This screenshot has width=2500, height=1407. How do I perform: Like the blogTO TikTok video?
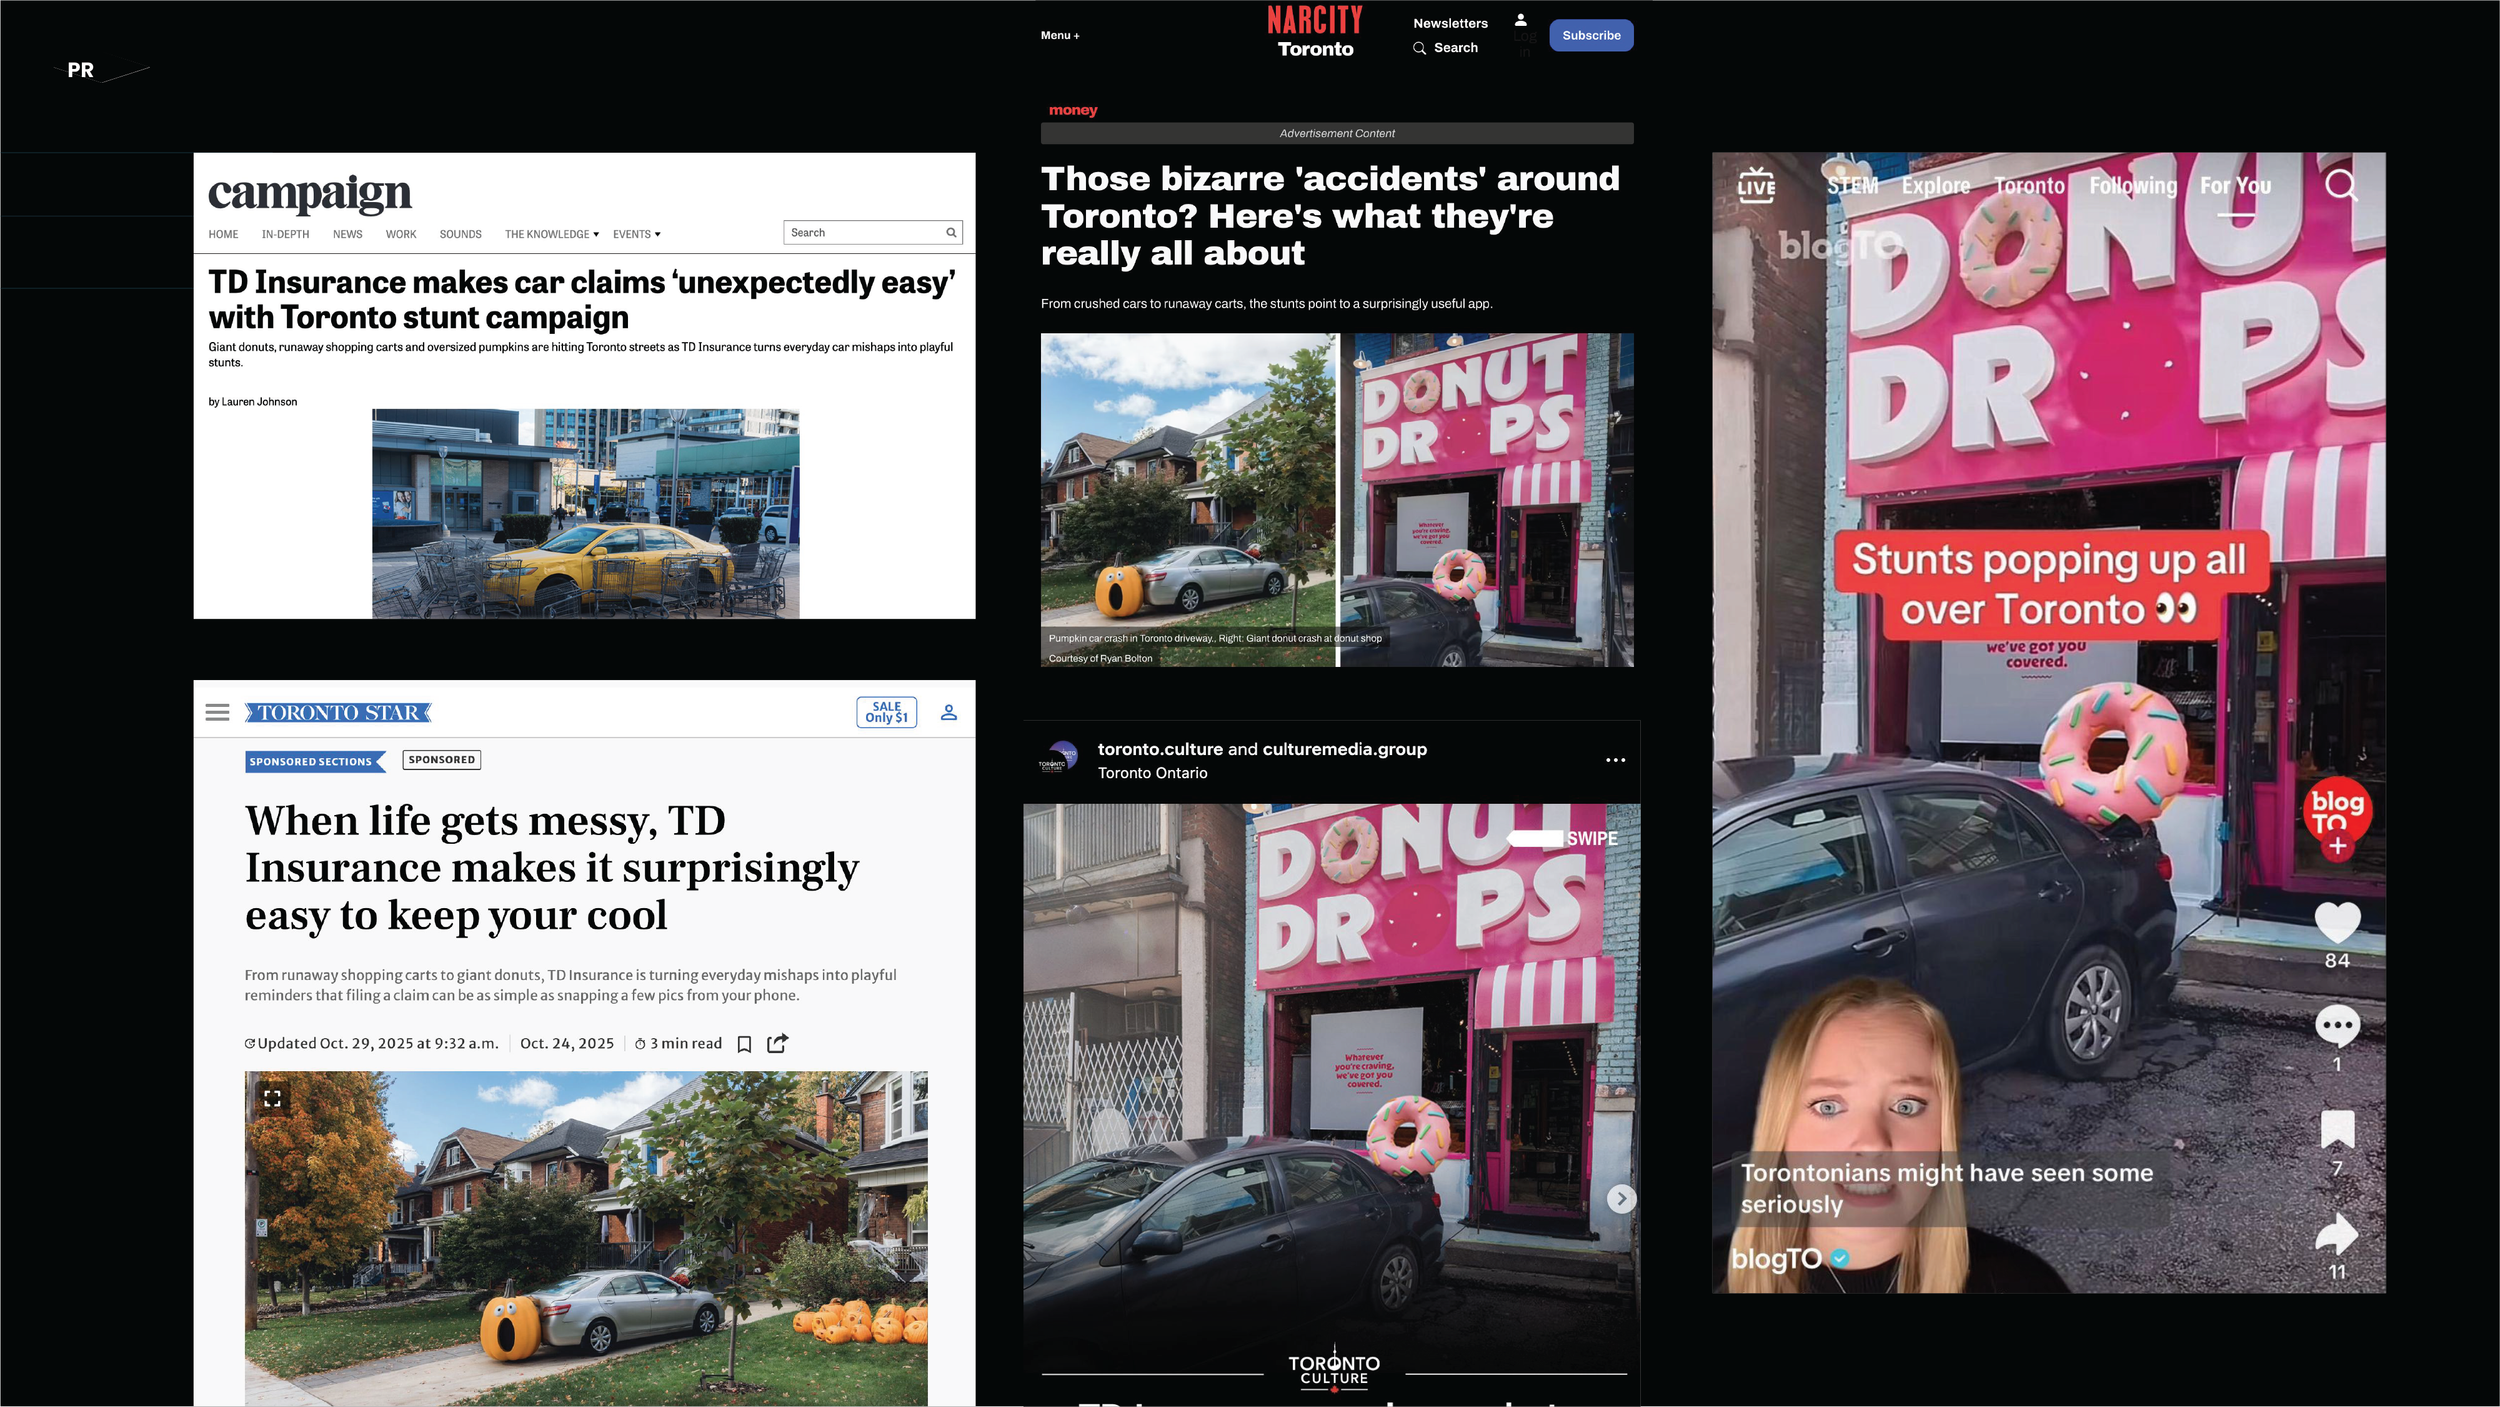pyautogui.click(x=2337, y=922)
